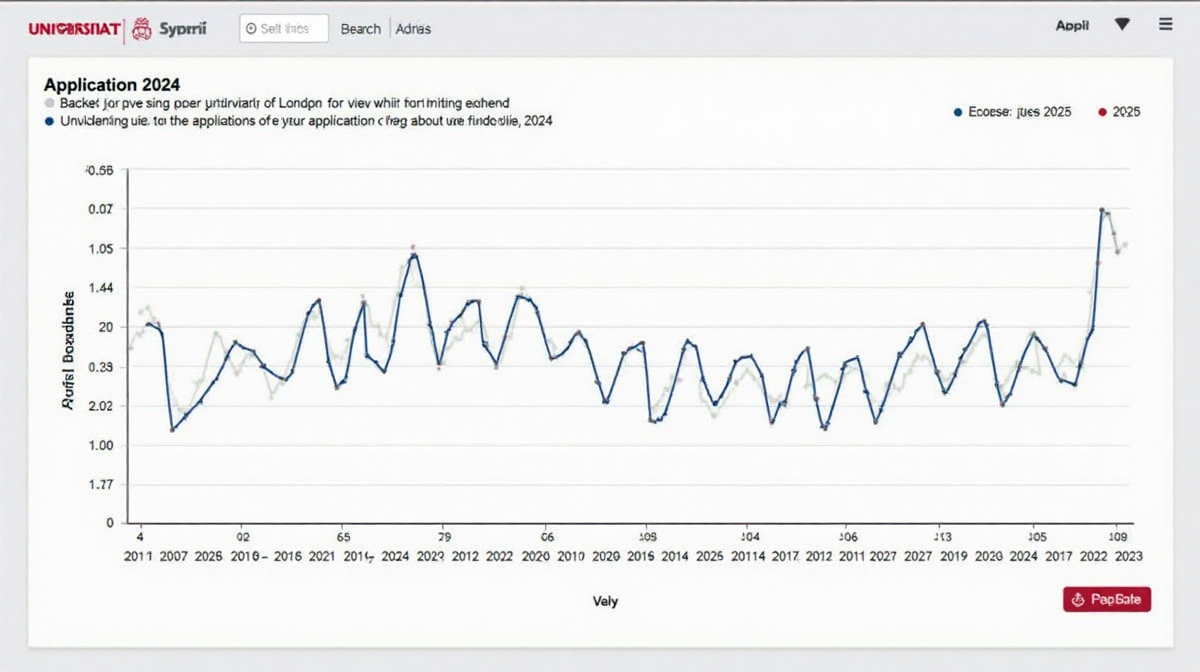Click the blue Ecoese legend dot
Image resolution: width=1200 pixels, height=672 pixels.
pos(958,113)
